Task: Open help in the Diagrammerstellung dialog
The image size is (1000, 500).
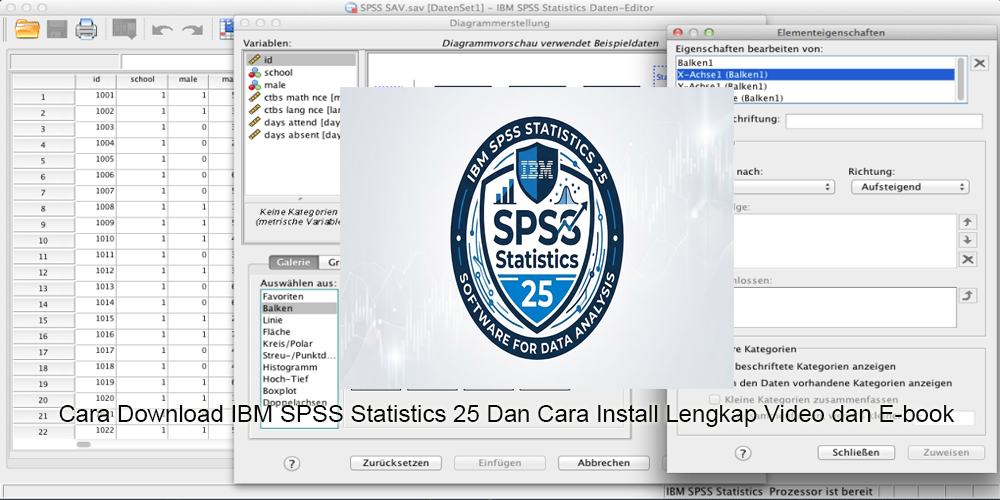Action: [x=292, y=463]
